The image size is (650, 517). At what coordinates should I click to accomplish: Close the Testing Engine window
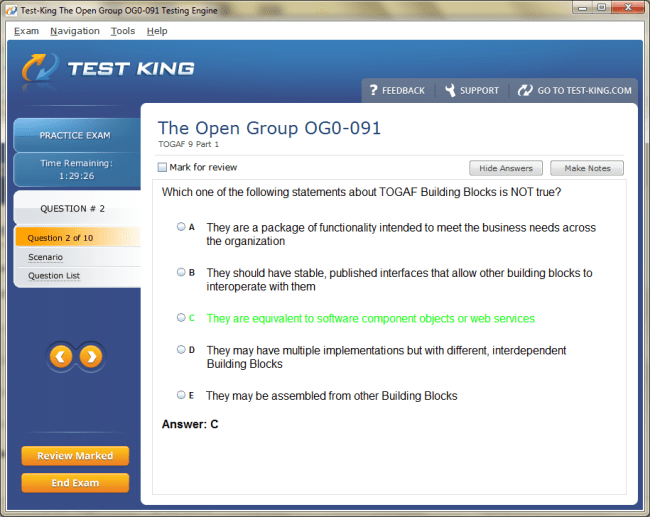(628, 8)
